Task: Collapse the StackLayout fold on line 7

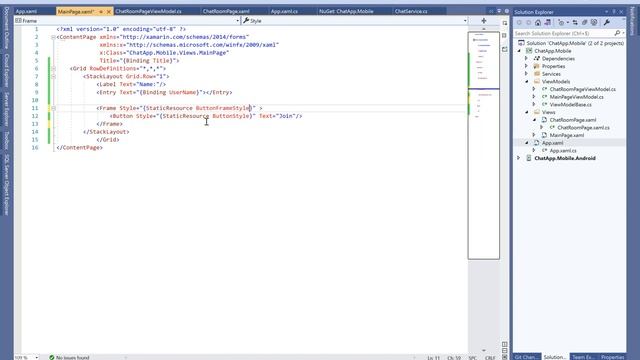Action: 53,76
